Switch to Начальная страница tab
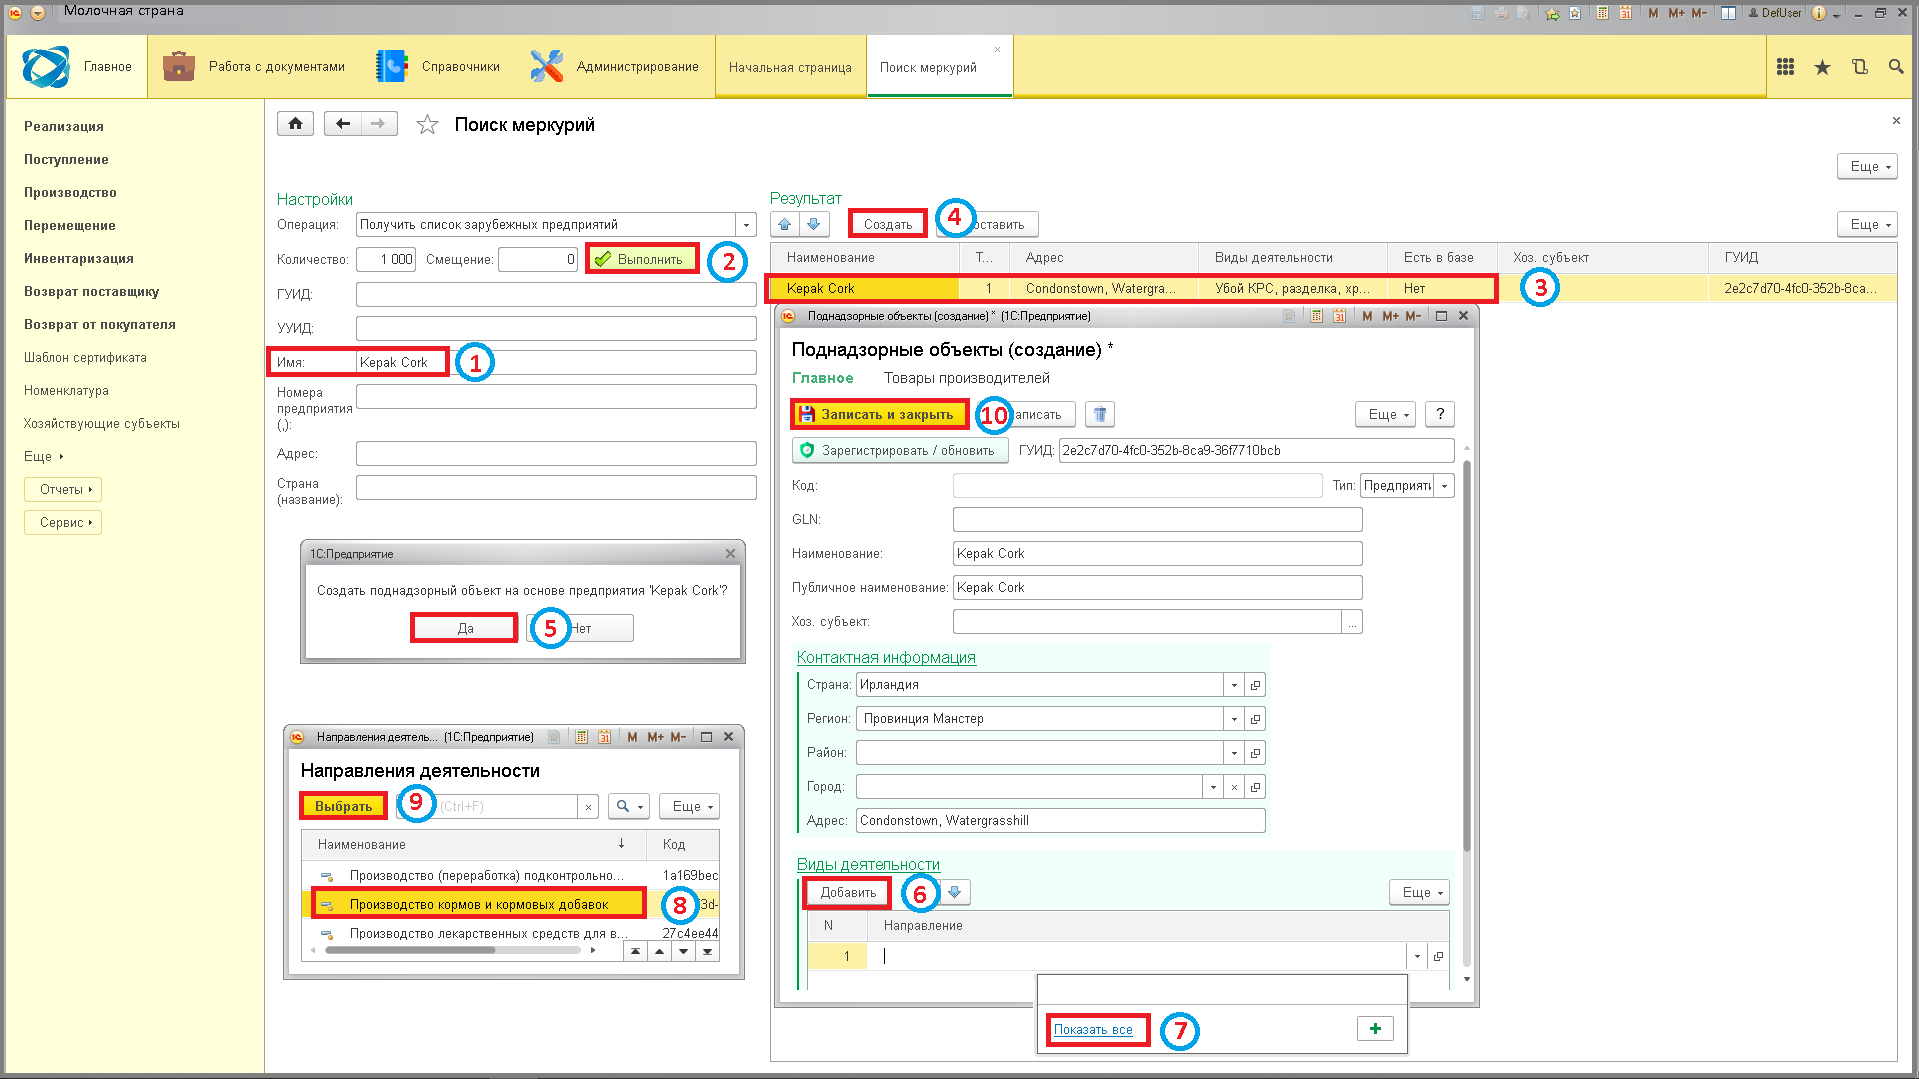This screenshot has height=1079, width=1919. tap(790, 67)
